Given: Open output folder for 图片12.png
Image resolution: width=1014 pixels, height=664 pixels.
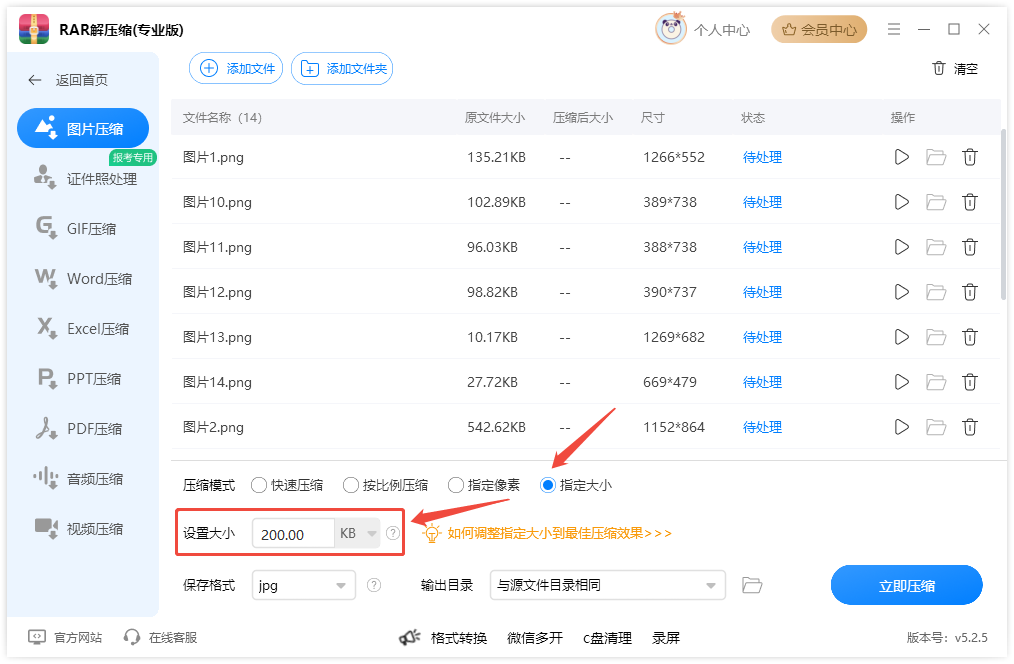Looking at the screenshot, I should click(x=936, y=292).
